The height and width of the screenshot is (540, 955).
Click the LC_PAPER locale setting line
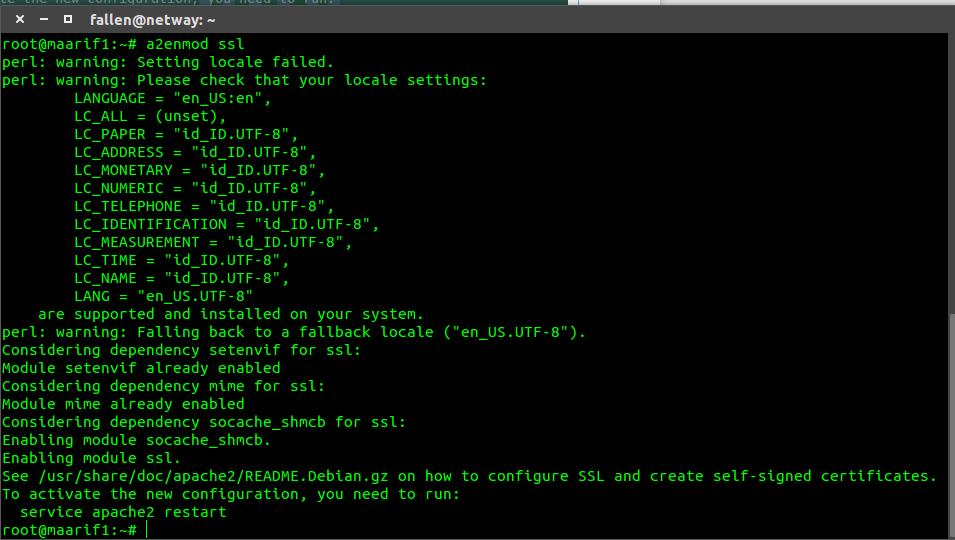click(186, 134)
